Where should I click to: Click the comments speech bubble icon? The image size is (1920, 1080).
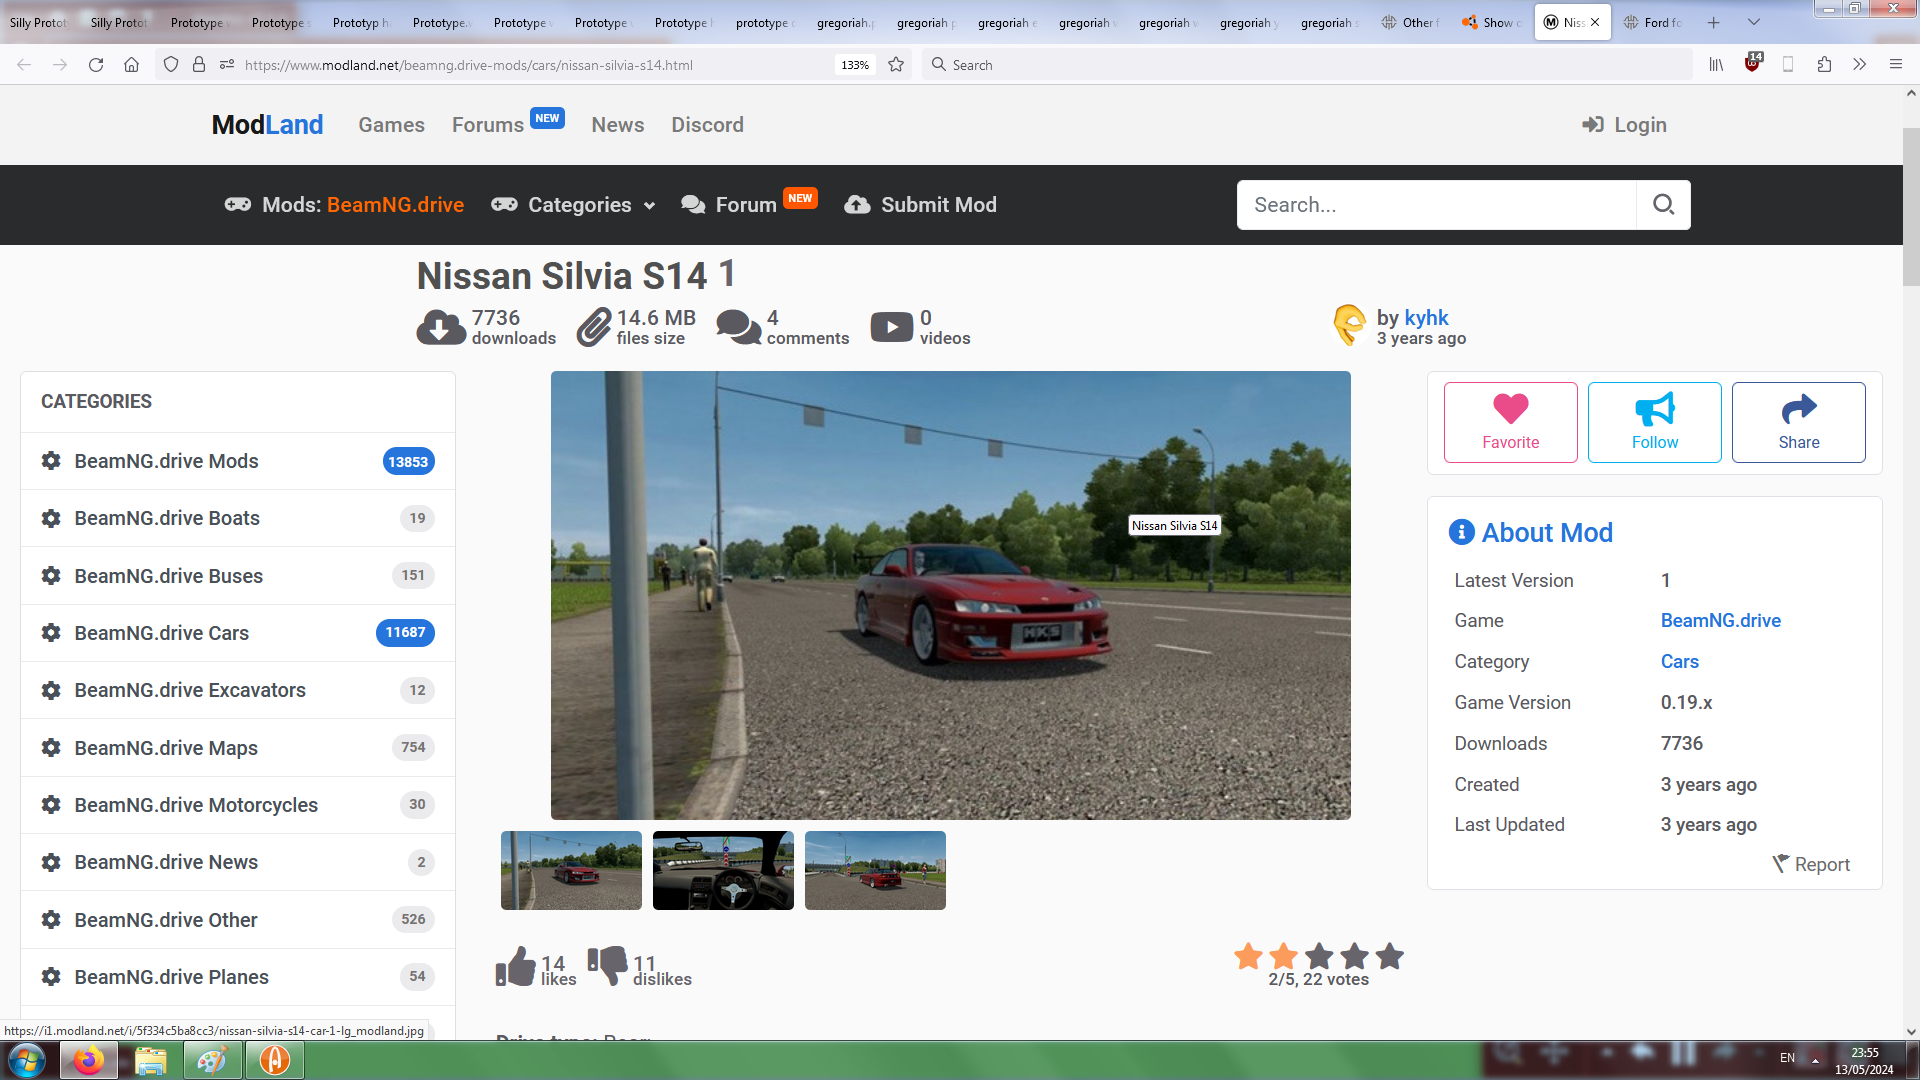739,327
